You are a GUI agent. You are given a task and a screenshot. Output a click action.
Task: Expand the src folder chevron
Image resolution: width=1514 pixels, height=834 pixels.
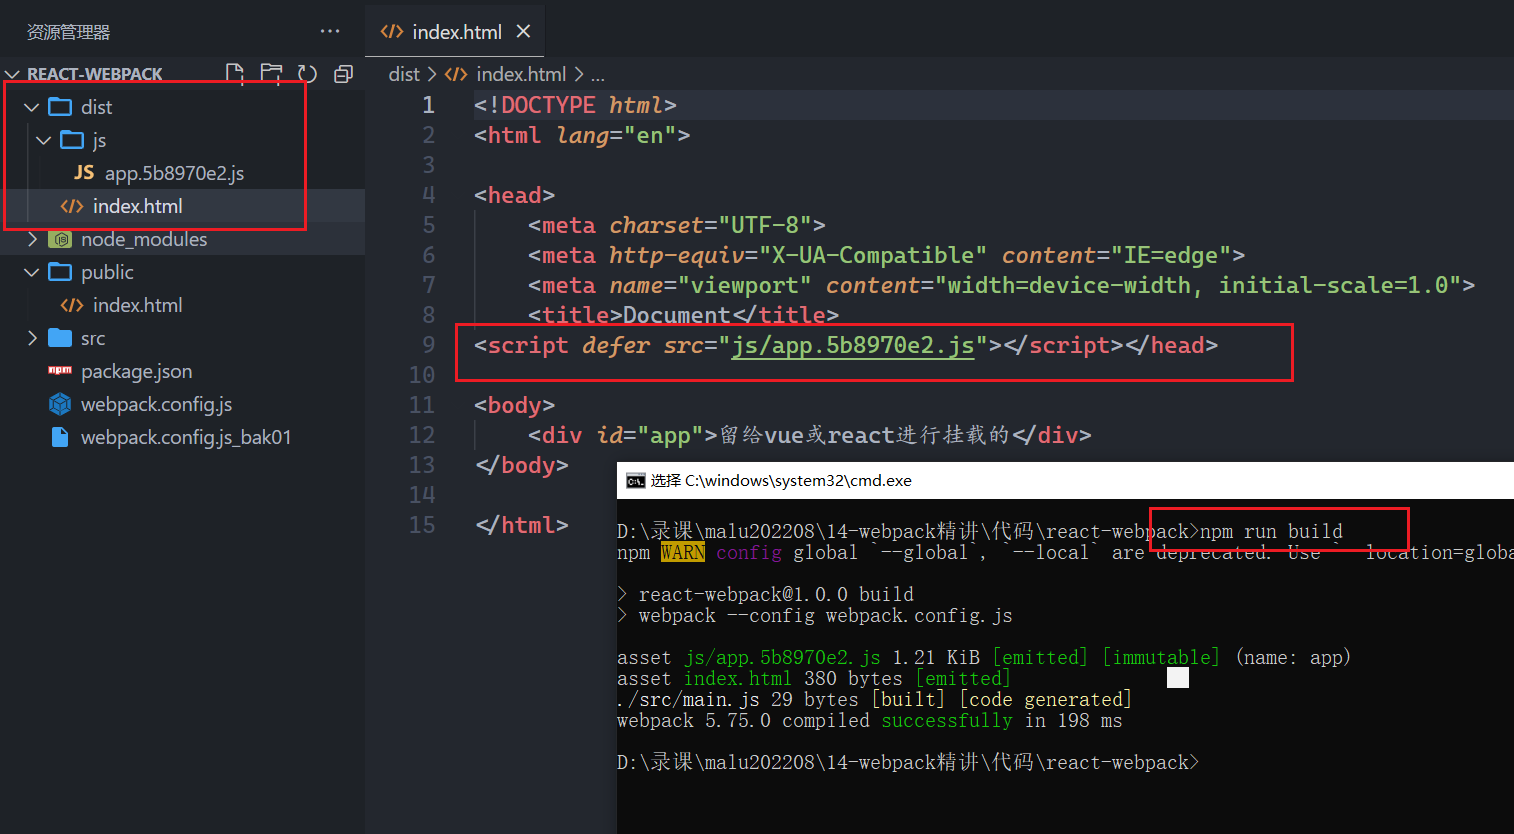(32, 338)
